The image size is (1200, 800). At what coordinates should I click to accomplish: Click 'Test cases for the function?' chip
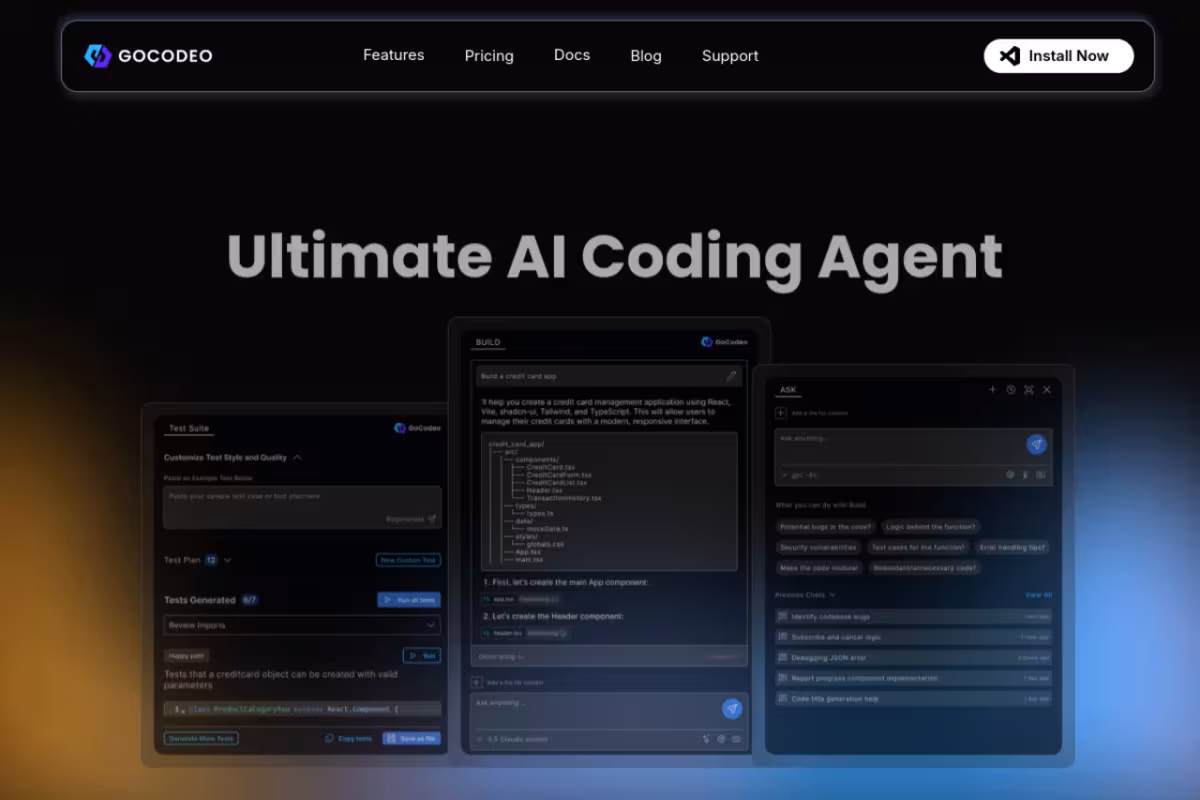[918, 547]
